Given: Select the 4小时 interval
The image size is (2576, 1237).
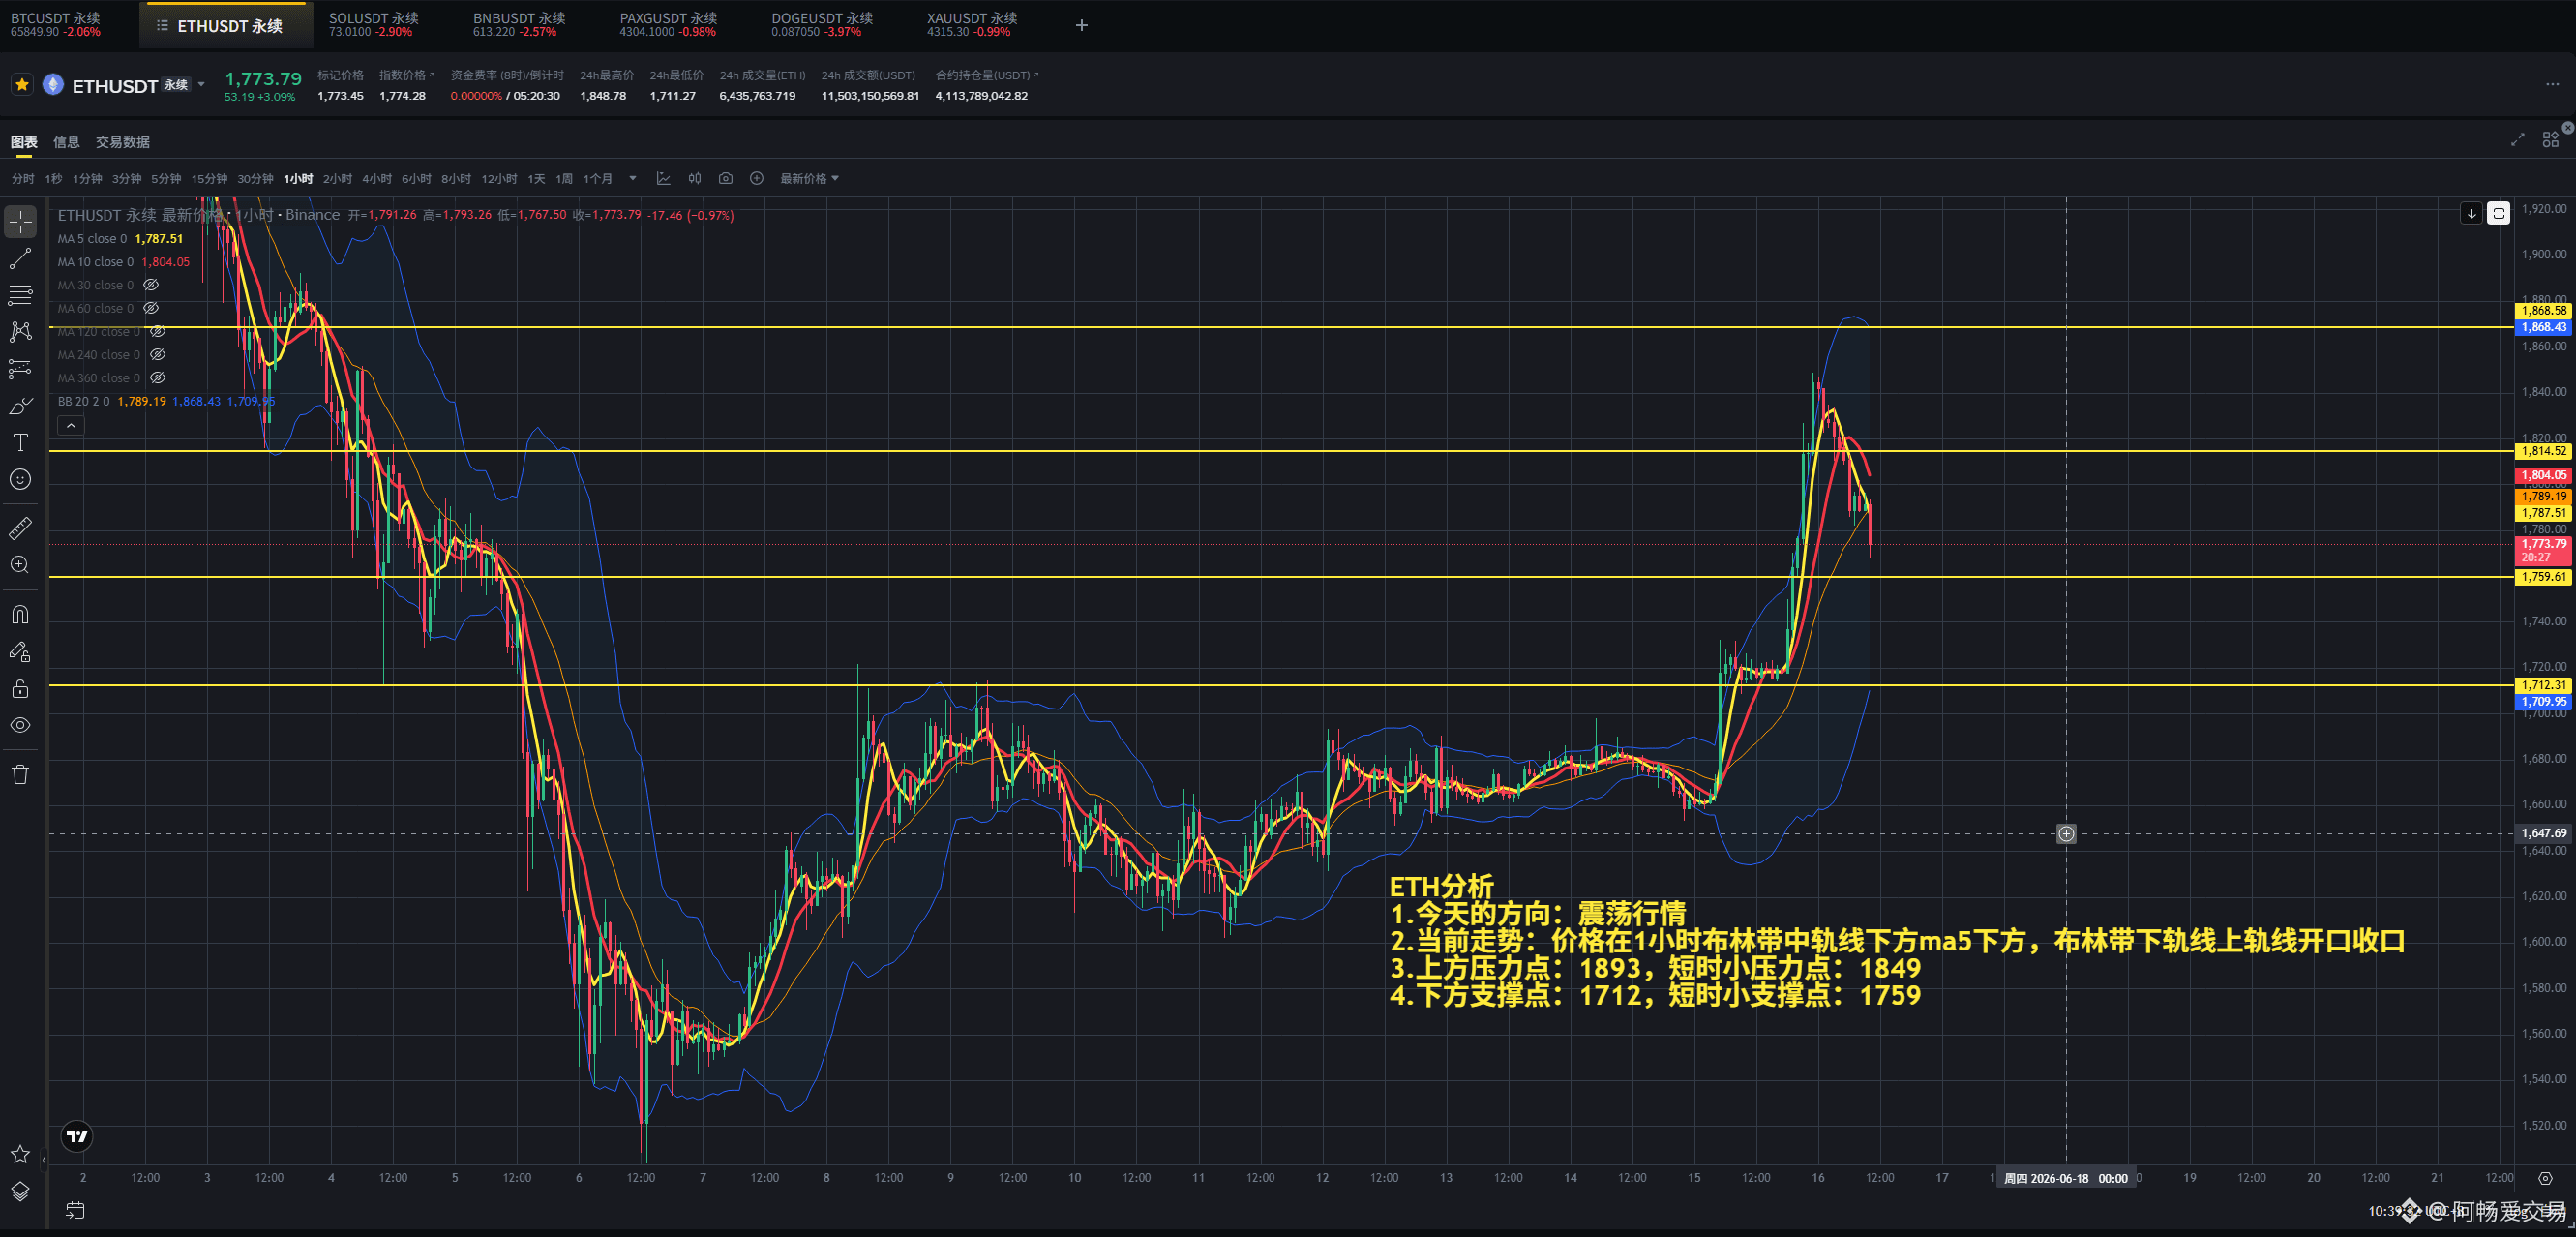Looking at the screenshot, I should point(377,178).
